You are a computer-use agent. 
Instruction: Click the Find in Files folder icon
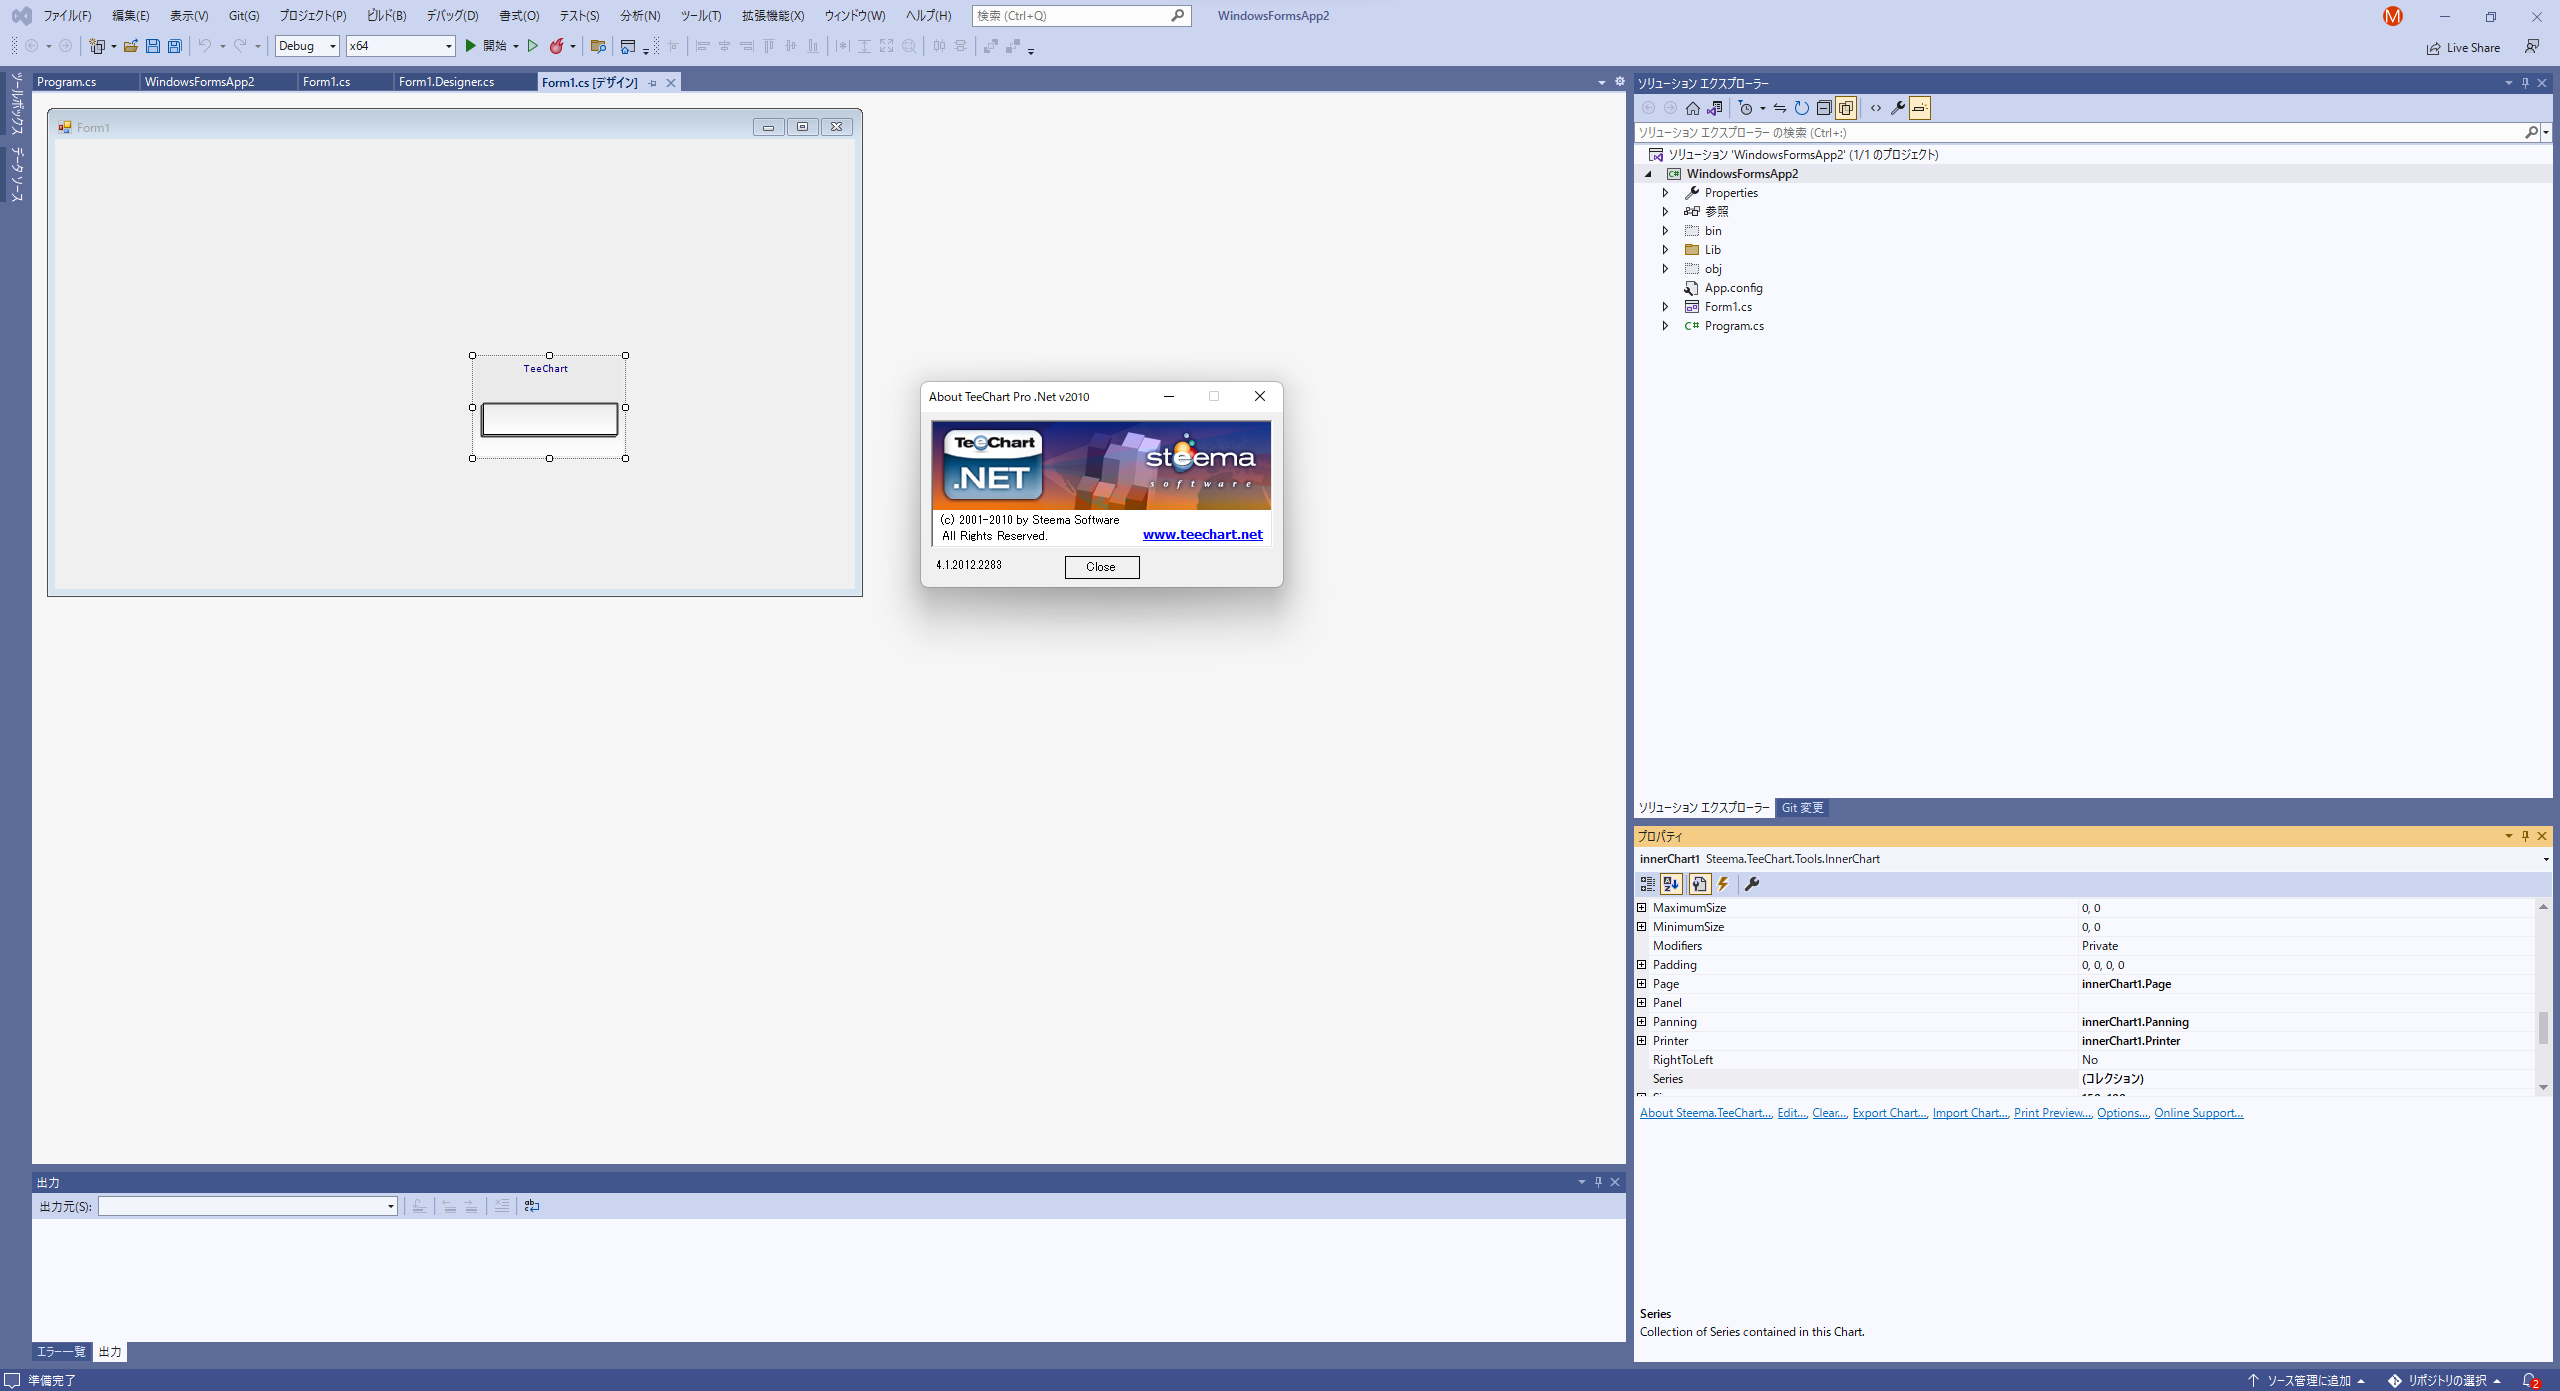click(598, 46)
